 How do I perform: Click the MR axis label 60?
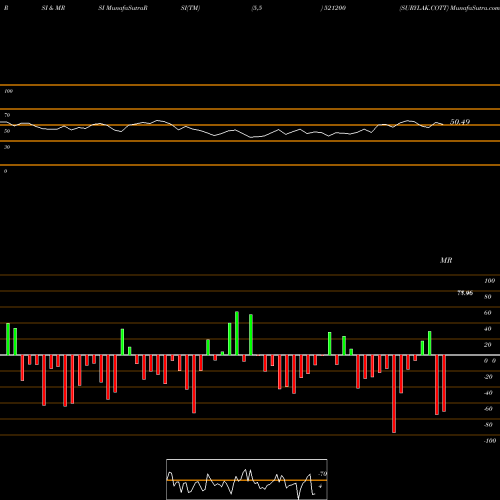tap(487, 313)
